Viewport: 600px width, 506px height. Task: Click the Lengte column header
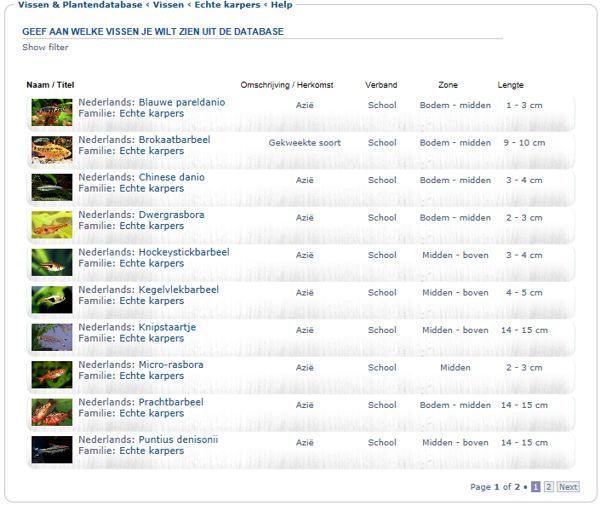point(510,85)
